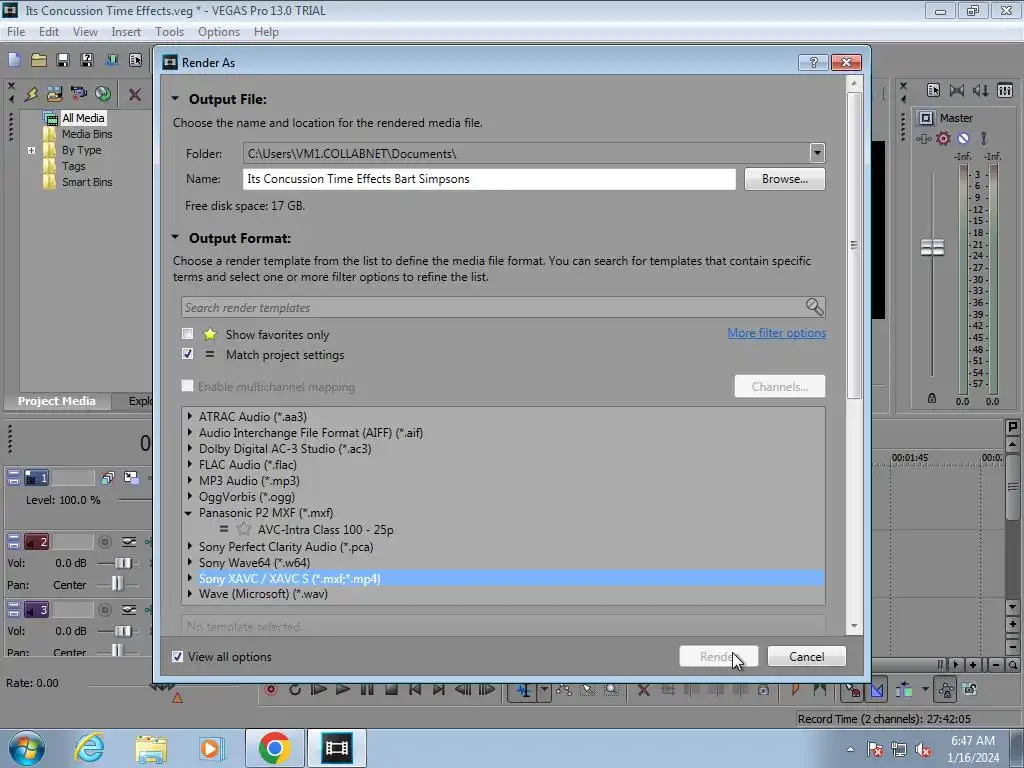Click the View menu
Screen dimensions: 1024x768
(x=85, y=31)
